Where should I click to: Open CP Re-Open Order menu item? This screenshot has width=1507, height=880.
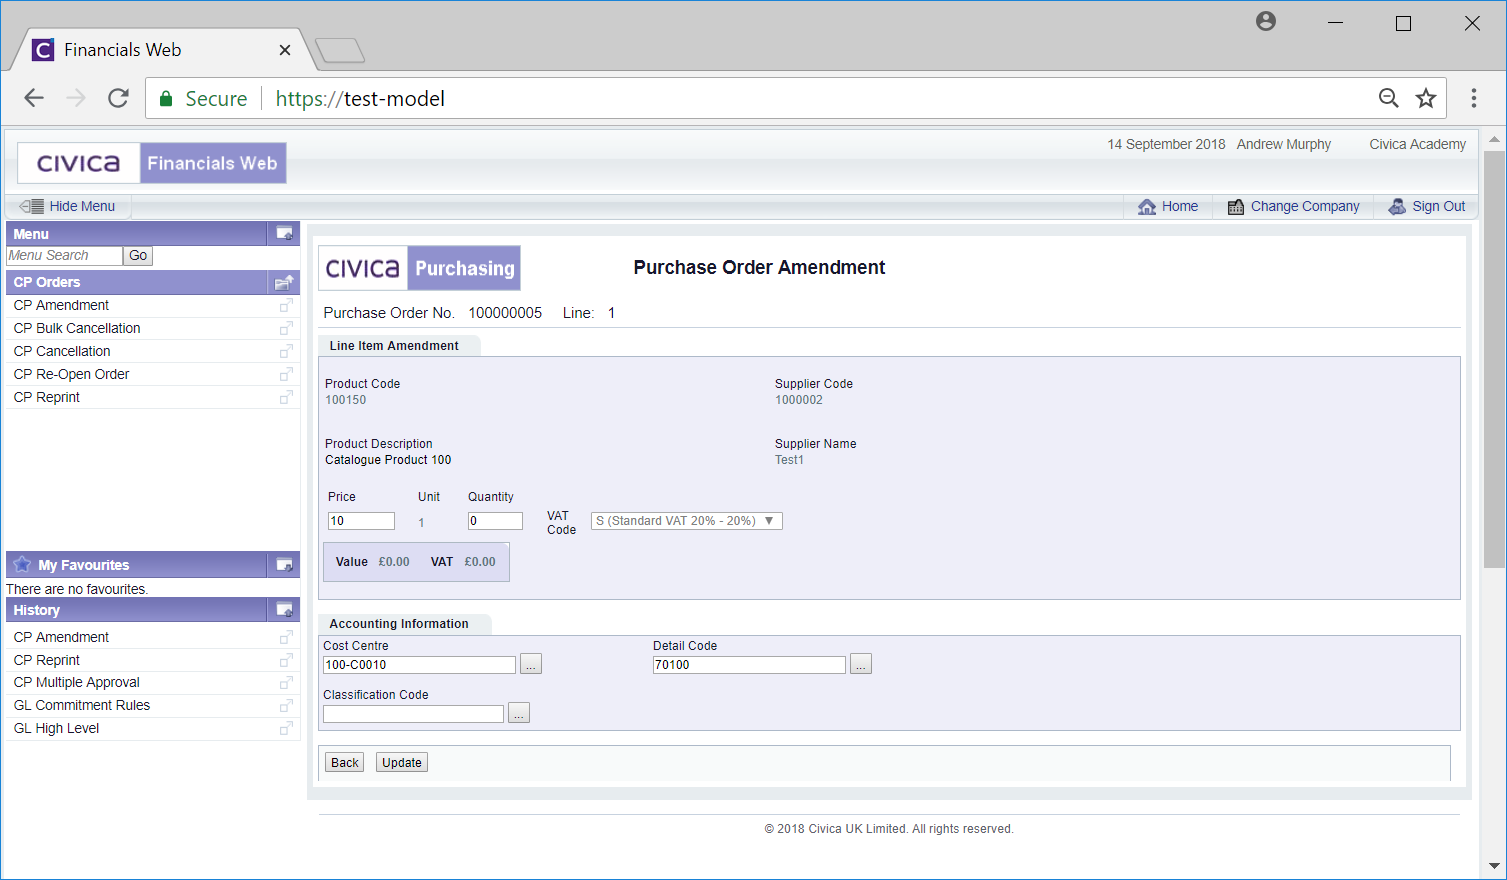pos(71,374)
